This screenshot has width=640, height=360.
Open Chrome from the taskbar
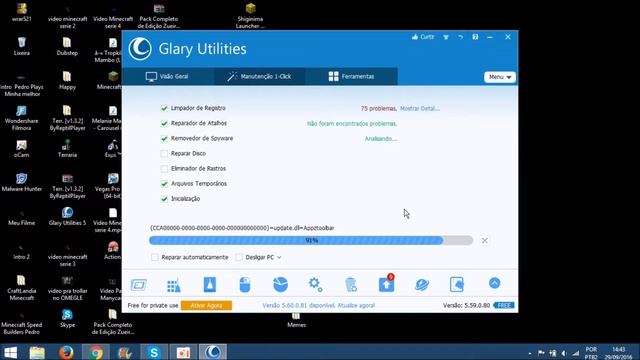point(96,352)
